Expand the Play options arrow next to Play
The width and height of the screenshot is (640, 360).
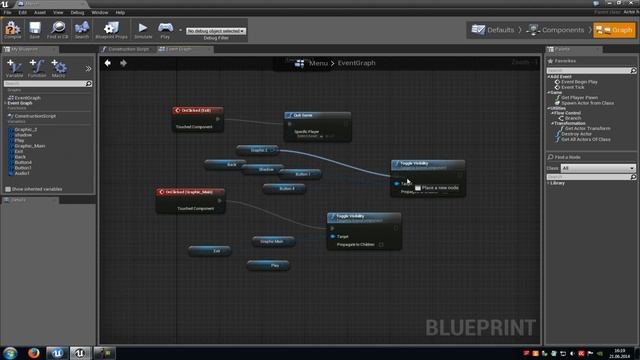[x=180, y=30]
